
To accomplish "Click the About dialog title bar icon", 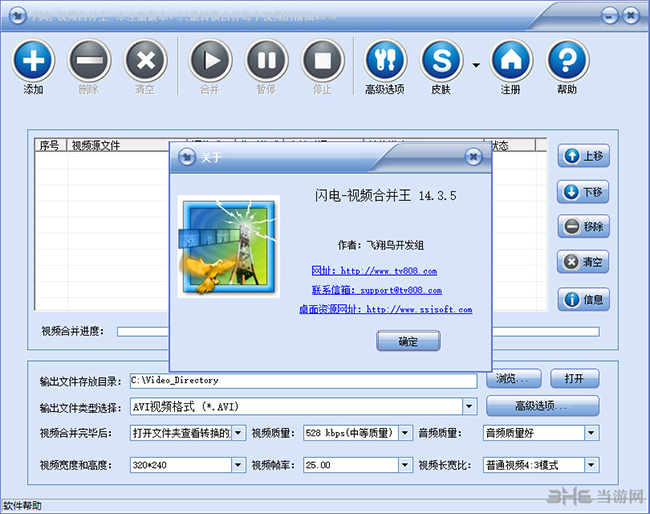I will coord(187,157).
